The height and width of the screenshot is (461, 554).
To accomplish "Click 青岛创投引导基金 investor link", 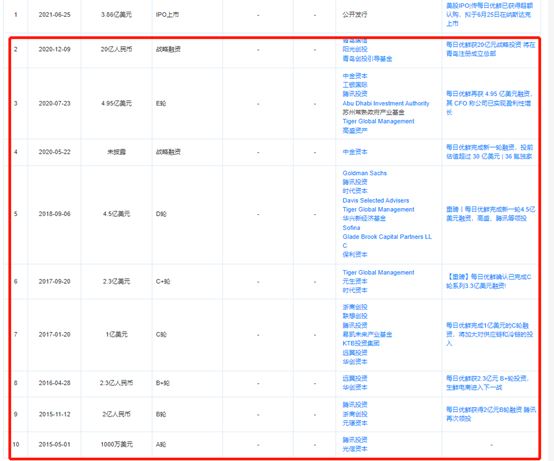I will coord(367,58).
